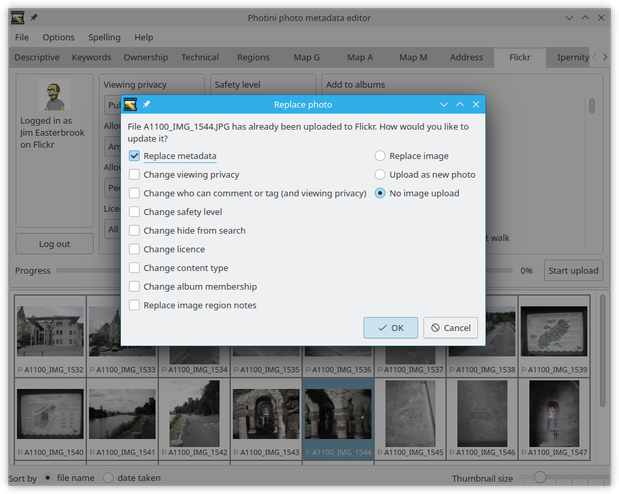Open the Help menu
619x494 pixels.
(x=143, y=37)
